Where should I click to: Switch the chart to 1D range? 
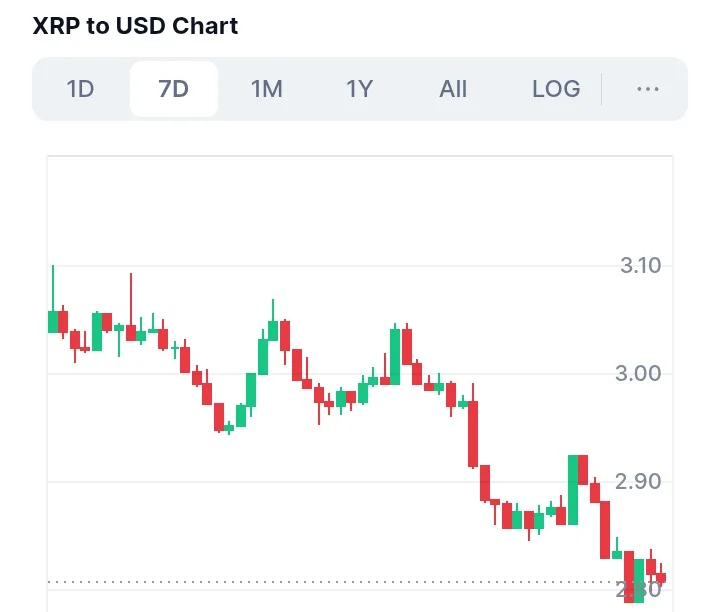tap(80, 89)
